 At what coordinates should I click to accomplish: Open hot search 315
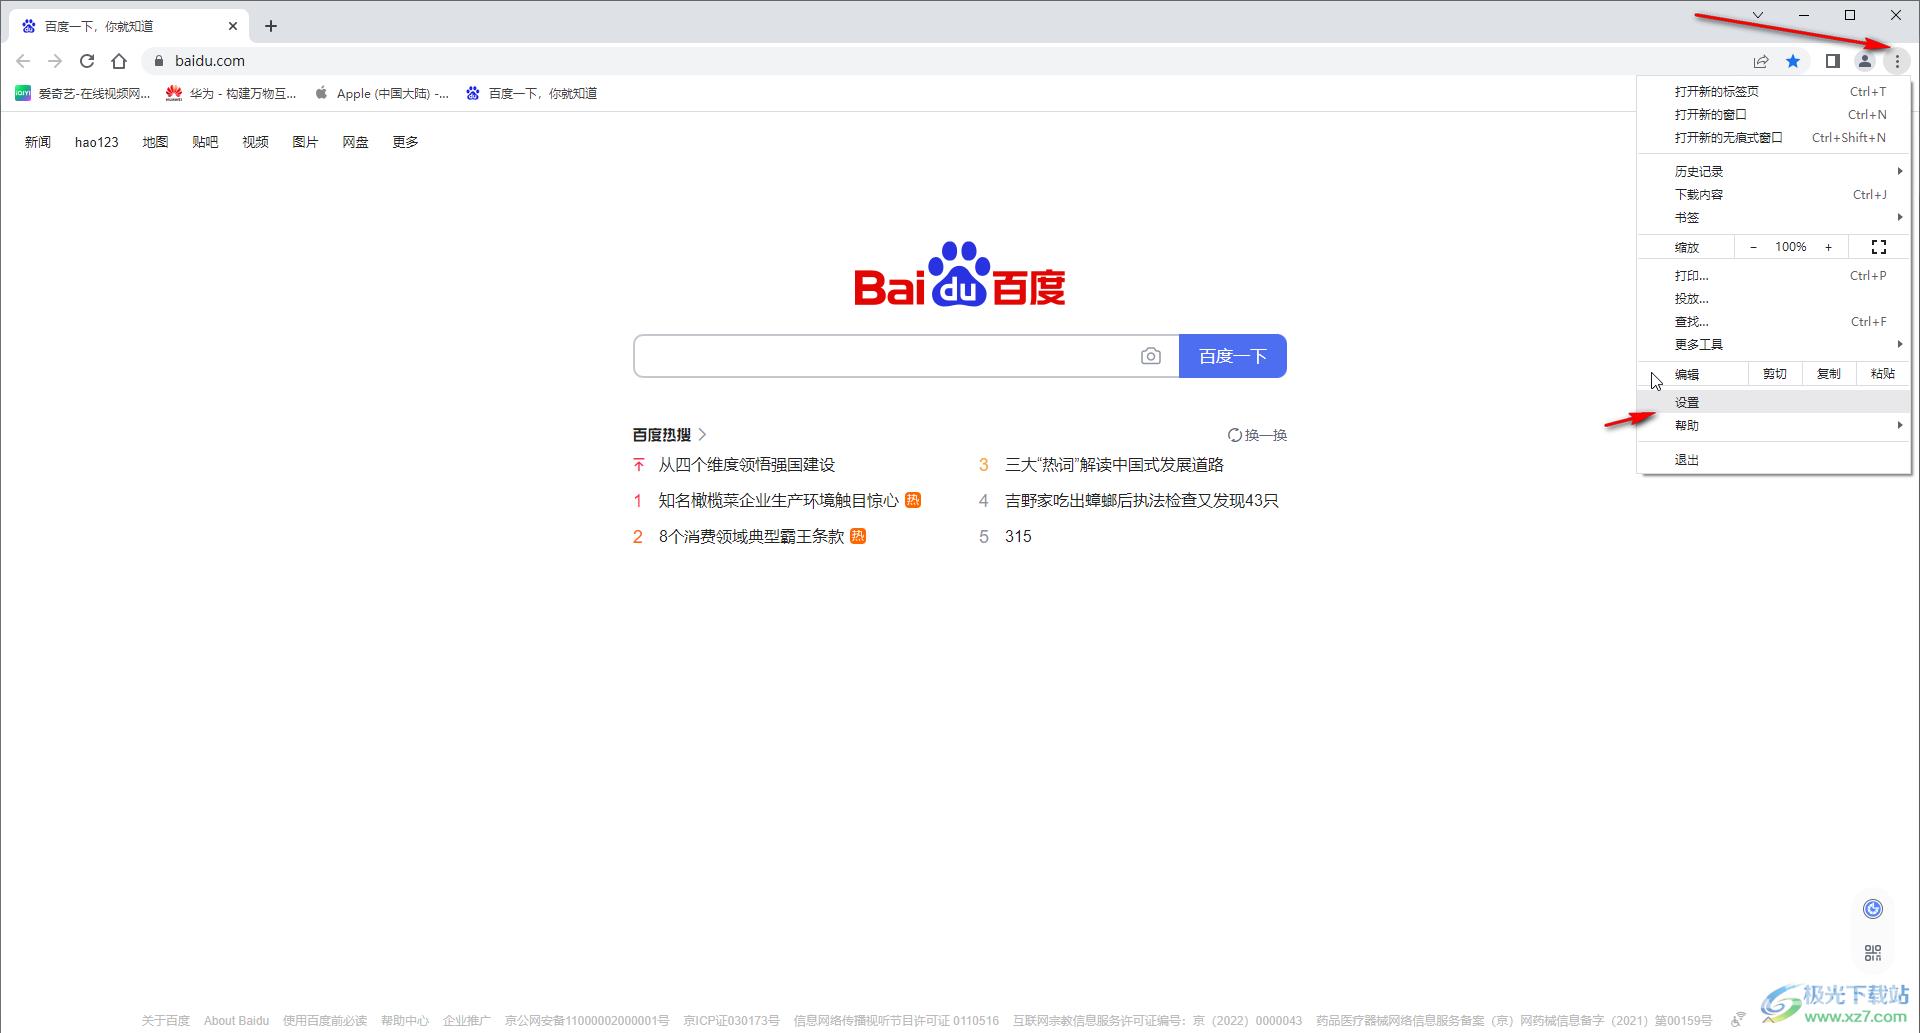click(x=1018, y=537)
